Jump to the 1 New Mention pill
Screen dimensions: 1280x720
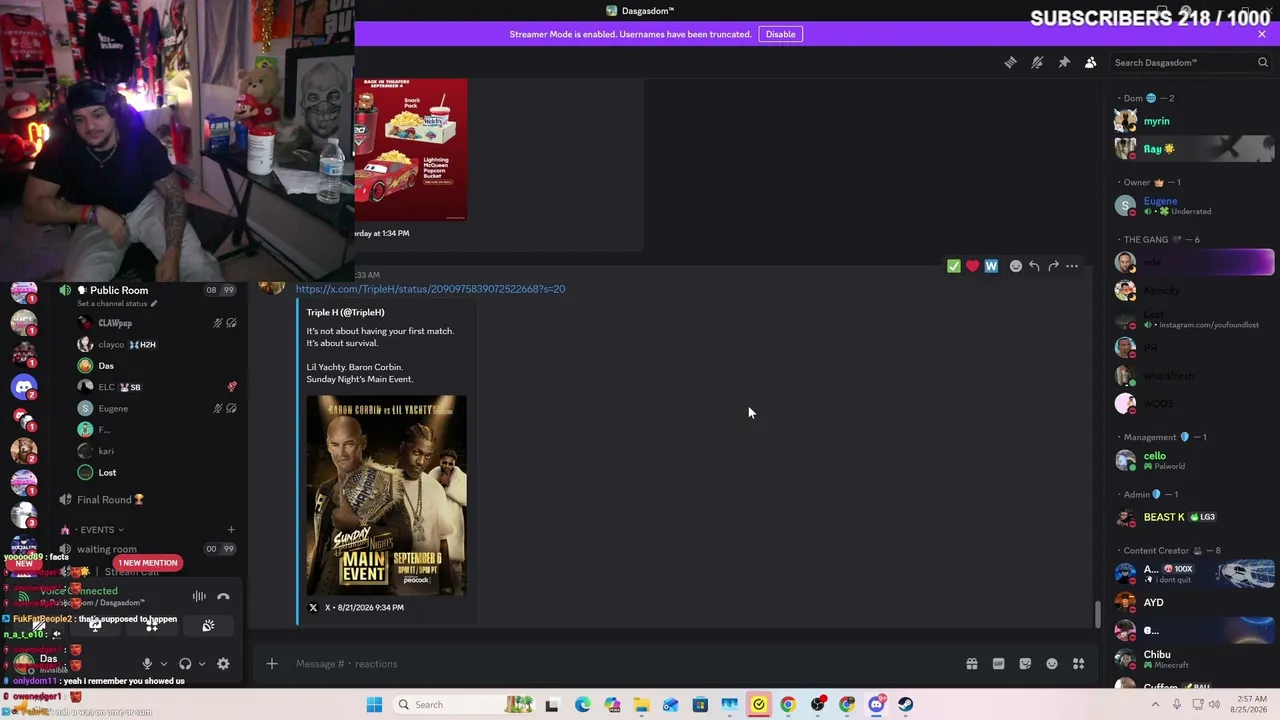click(148, 563)
